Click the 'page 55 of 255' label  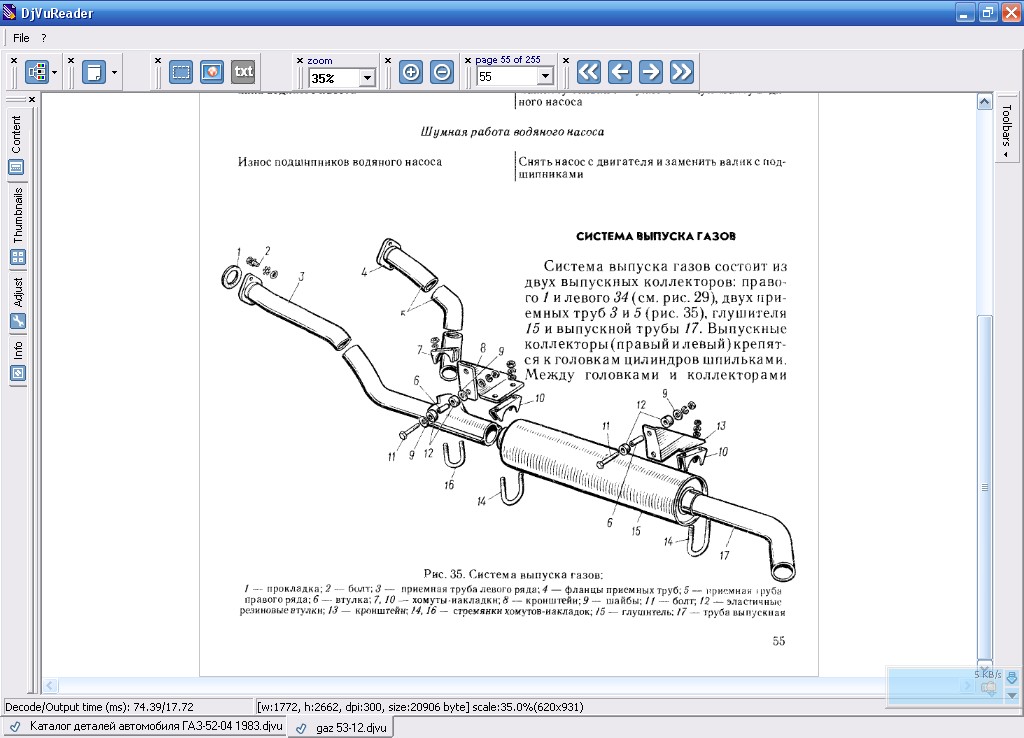(x=507, y=59)
